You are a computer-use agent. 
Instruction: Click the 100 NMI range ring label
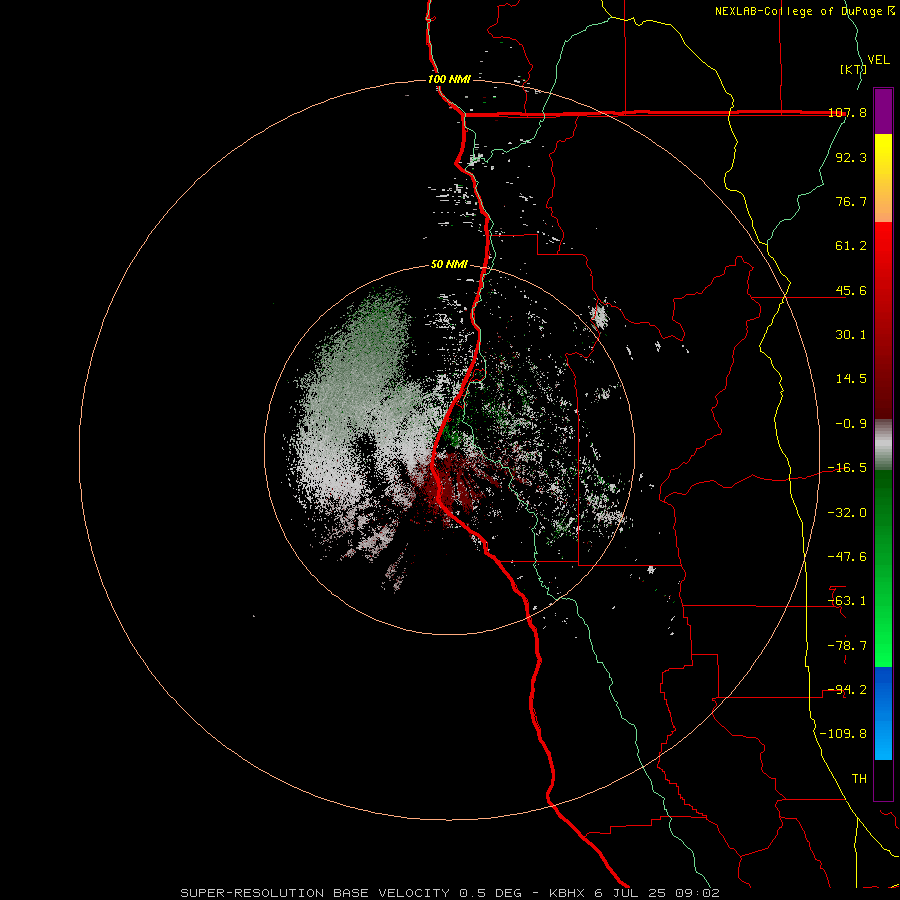point(449,79)
